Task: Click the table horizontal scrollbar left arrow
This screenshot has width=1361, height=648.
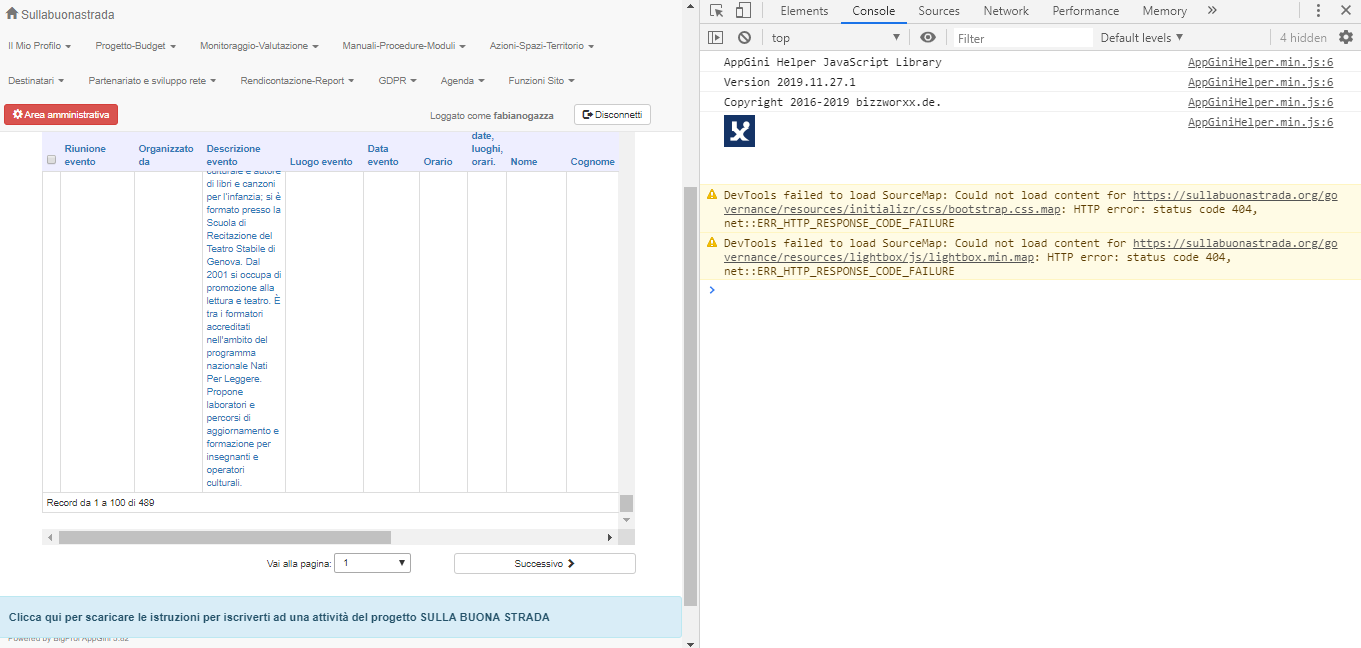Action: [49, 538]
